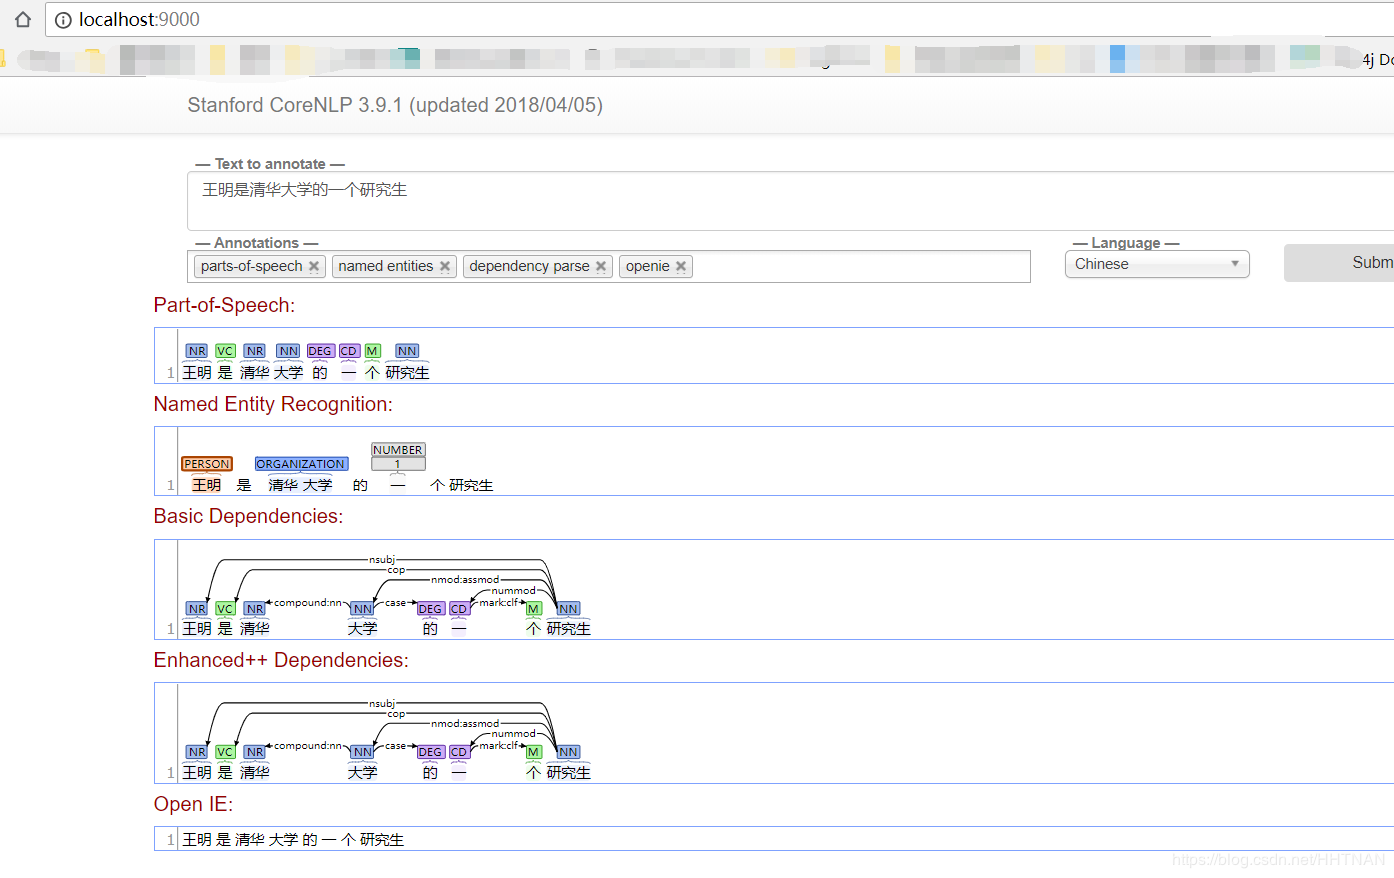Click the ORGANIZATION entity label
The height and width of the screenshot is (878, 1394).
pos(301,464)
